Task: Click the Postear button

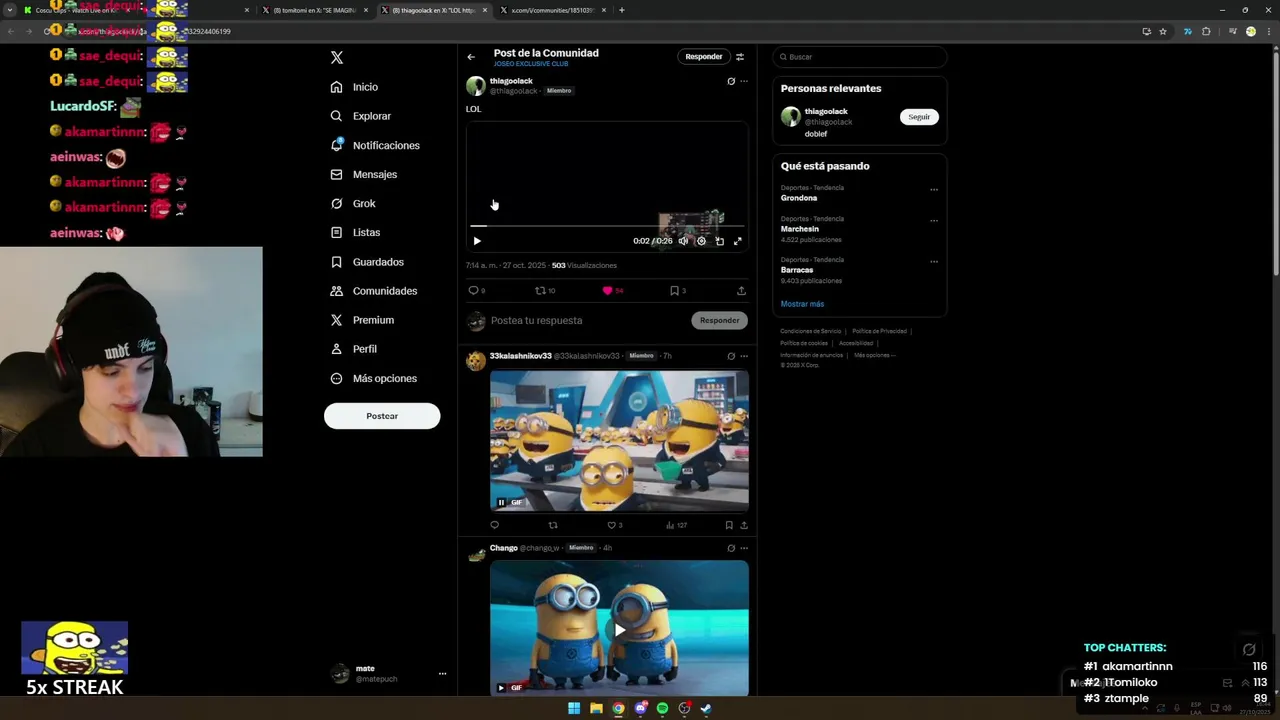Action: pos(382,416)
